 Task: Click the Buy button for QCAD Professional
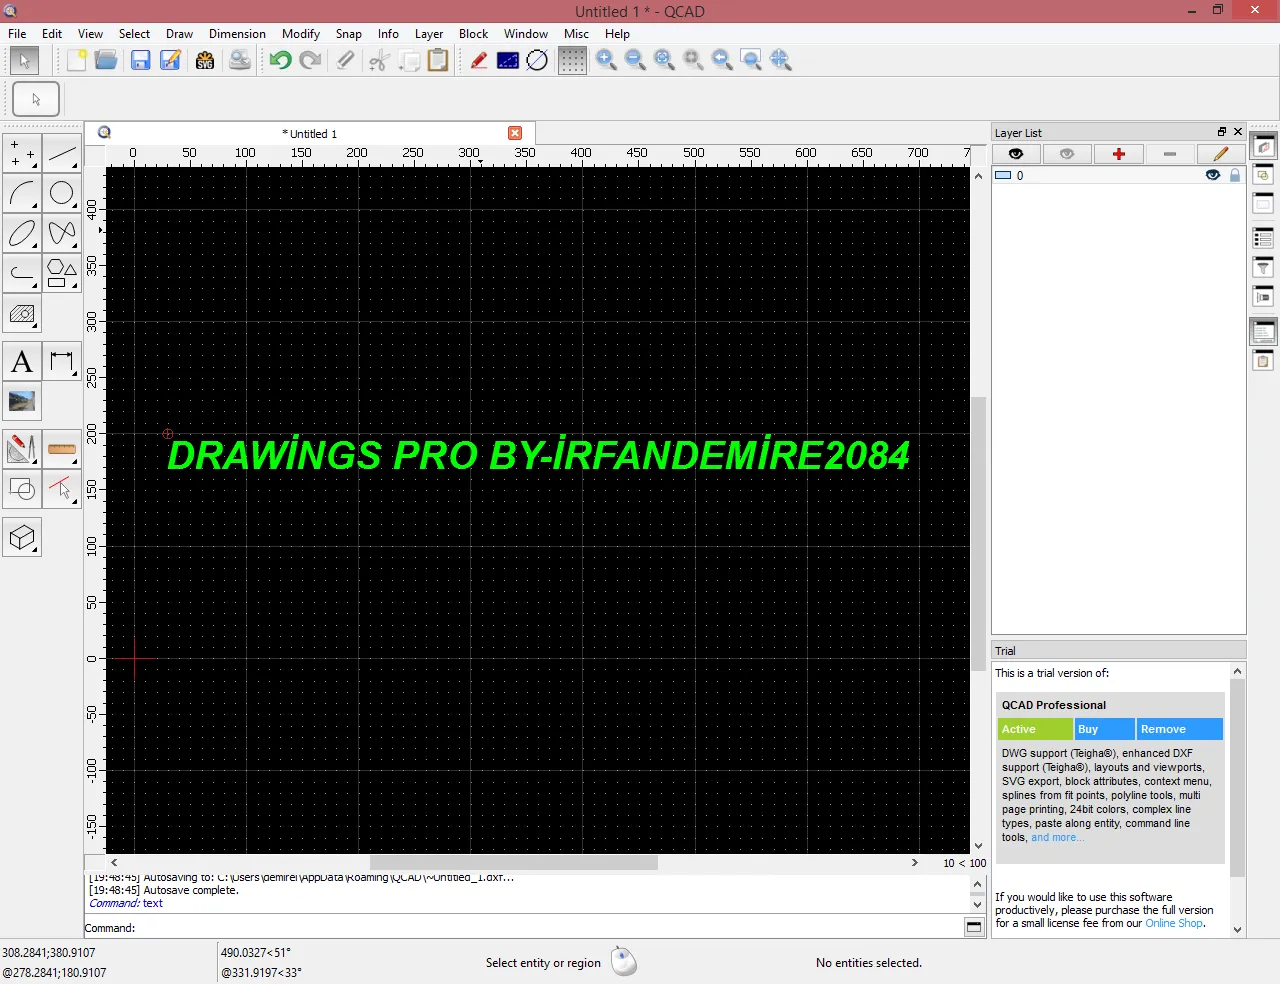point(1105,729)
